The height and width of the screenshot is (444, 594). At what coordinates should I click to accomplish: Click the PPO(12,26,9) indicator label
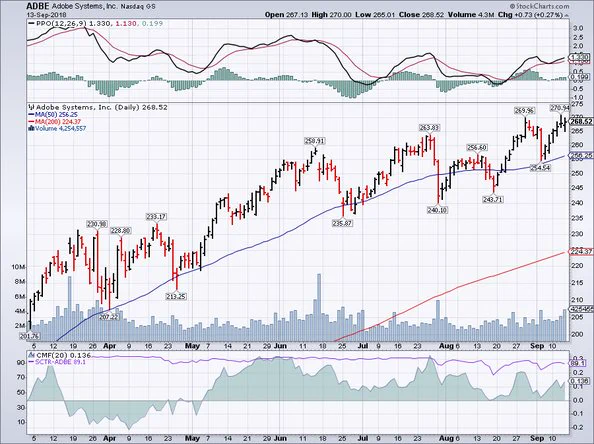click(x=61, y=23)
